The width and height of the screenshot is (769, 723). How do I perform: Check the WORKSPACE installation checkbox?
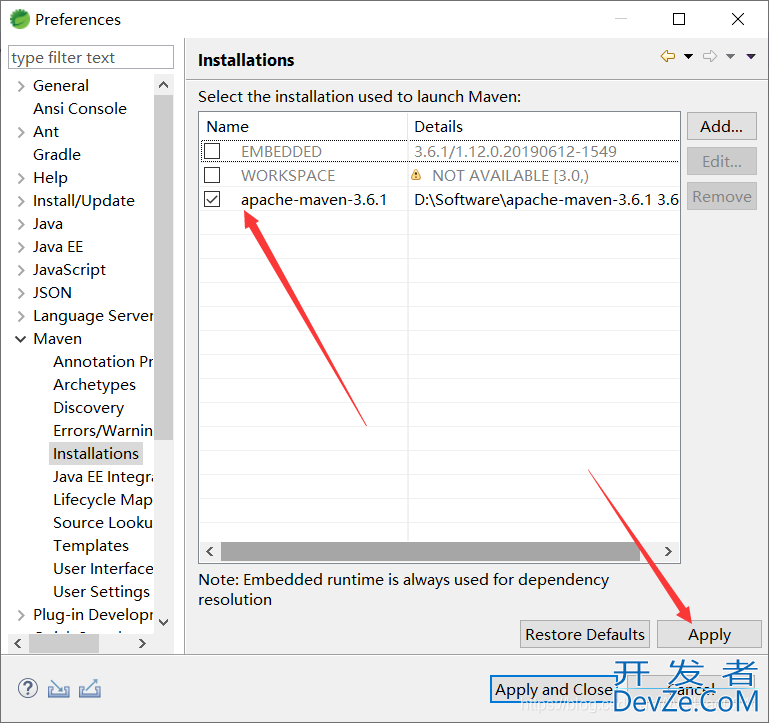[x=212, y=175]
